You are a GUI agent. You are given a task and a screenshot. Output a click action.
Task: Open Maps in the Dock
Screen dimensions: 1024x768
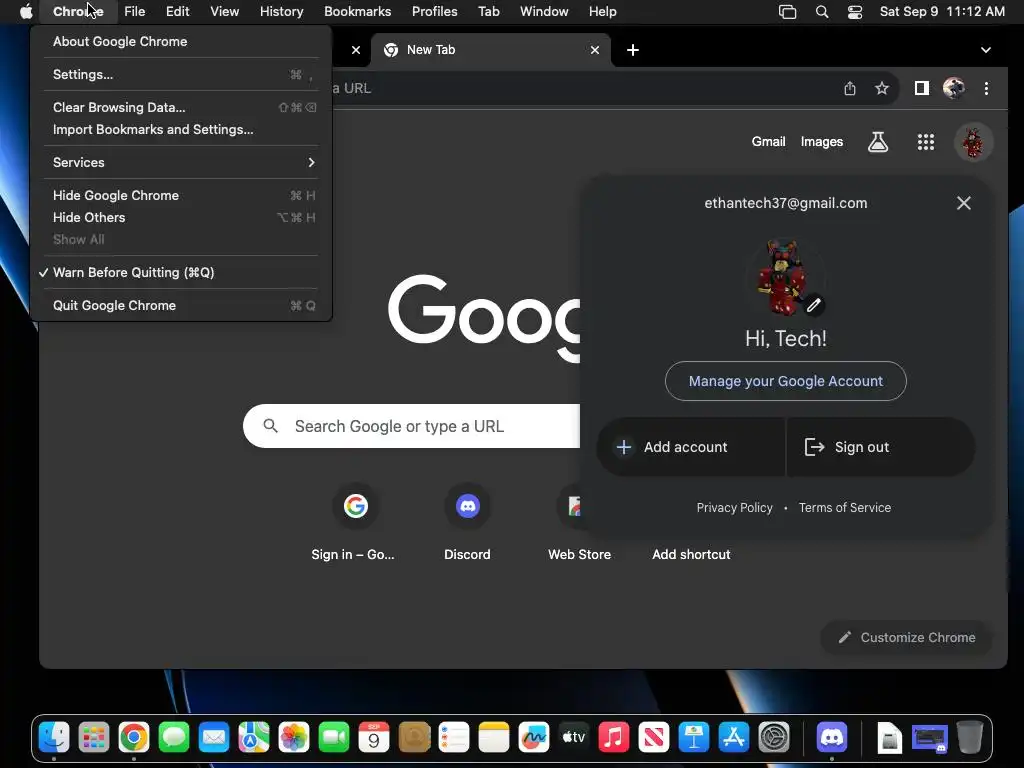(x=254, y=738)
